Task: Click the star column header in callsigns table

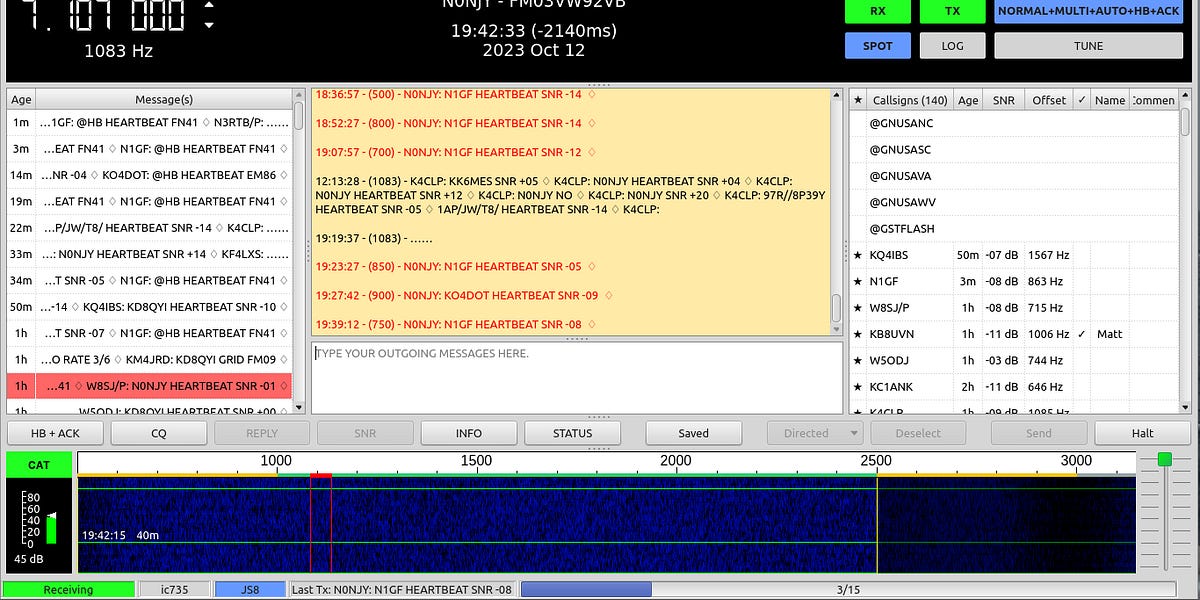Action: click(857, 99)
